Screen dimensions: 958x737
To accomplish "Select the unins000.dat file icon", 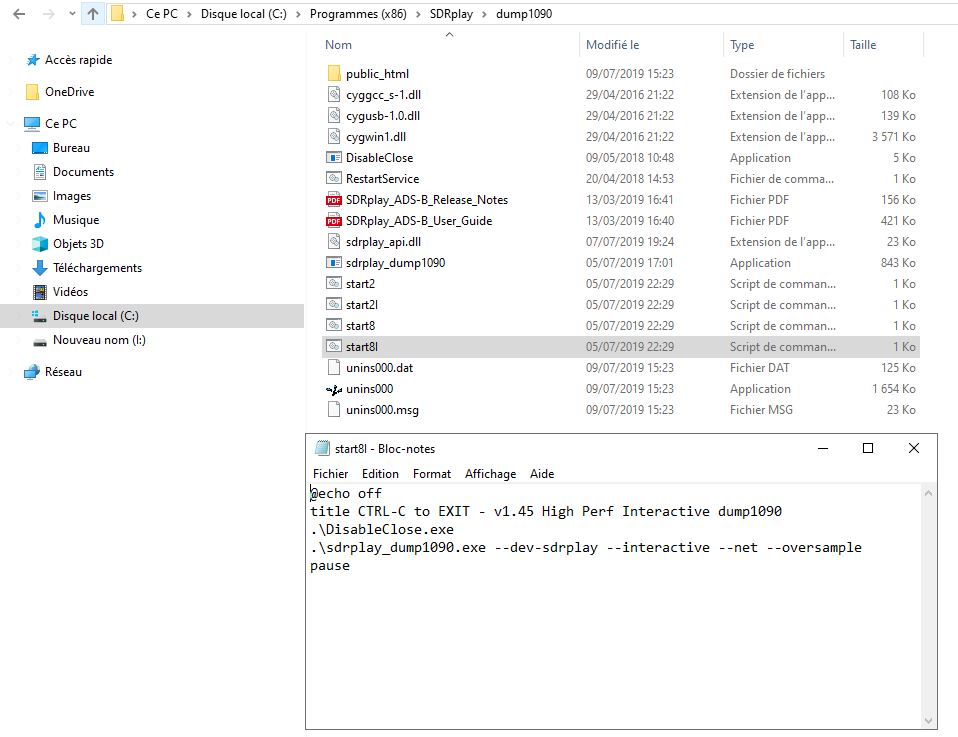I will tap(334, 367).
